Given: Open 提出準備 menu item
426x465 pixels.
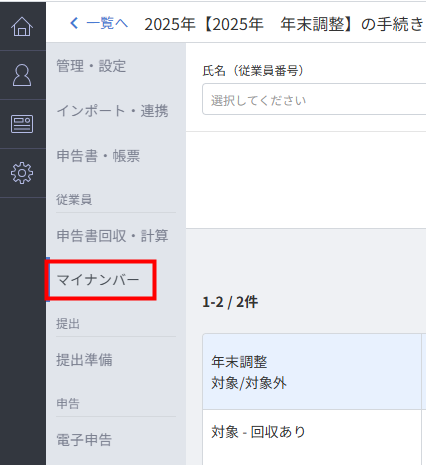Looking at the screenshot, I should [84, 360].
